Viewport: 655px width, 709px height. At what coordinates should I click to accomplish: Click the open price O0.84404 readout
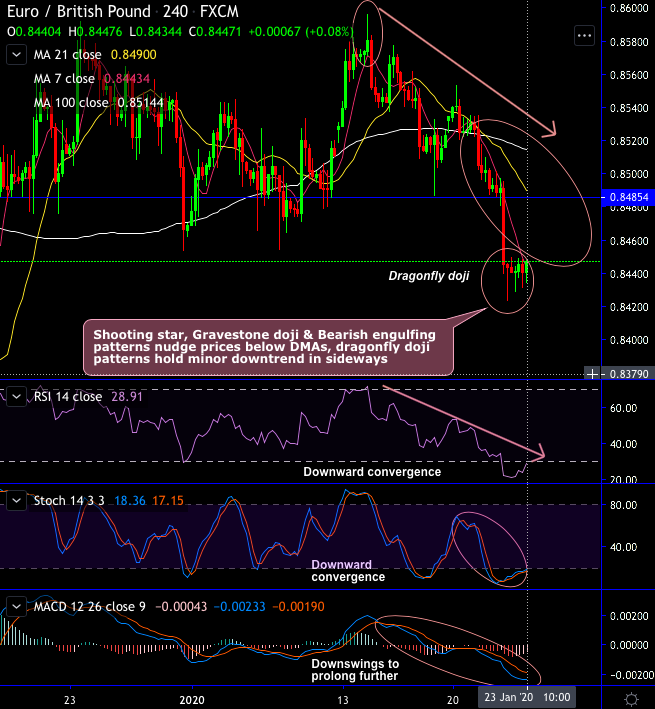tap(34, 32)
